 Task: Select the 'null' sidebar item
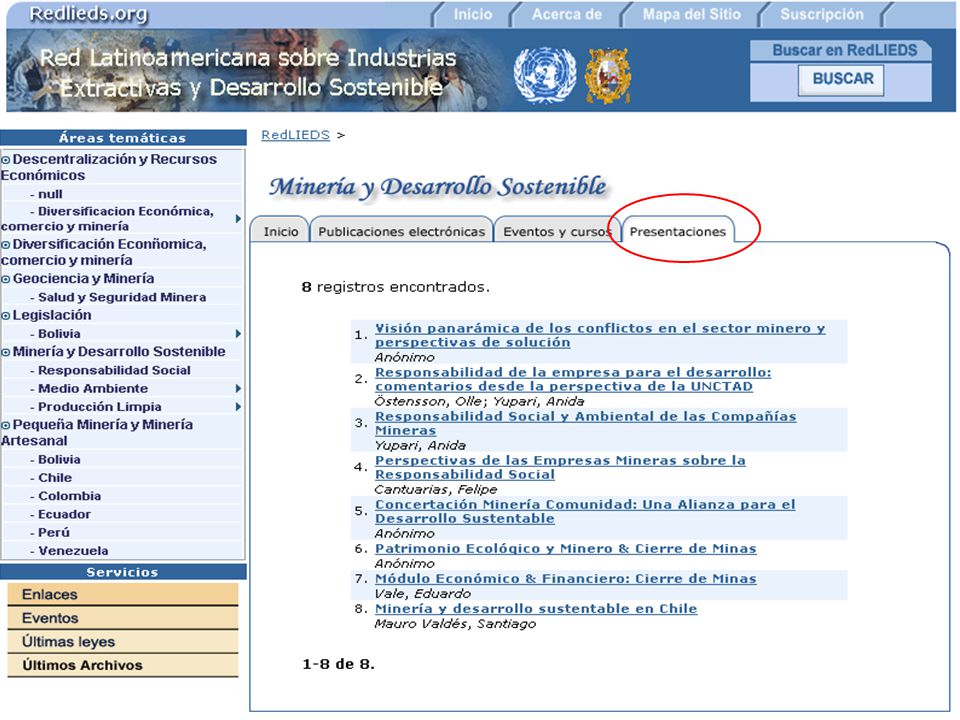(50, 194)
